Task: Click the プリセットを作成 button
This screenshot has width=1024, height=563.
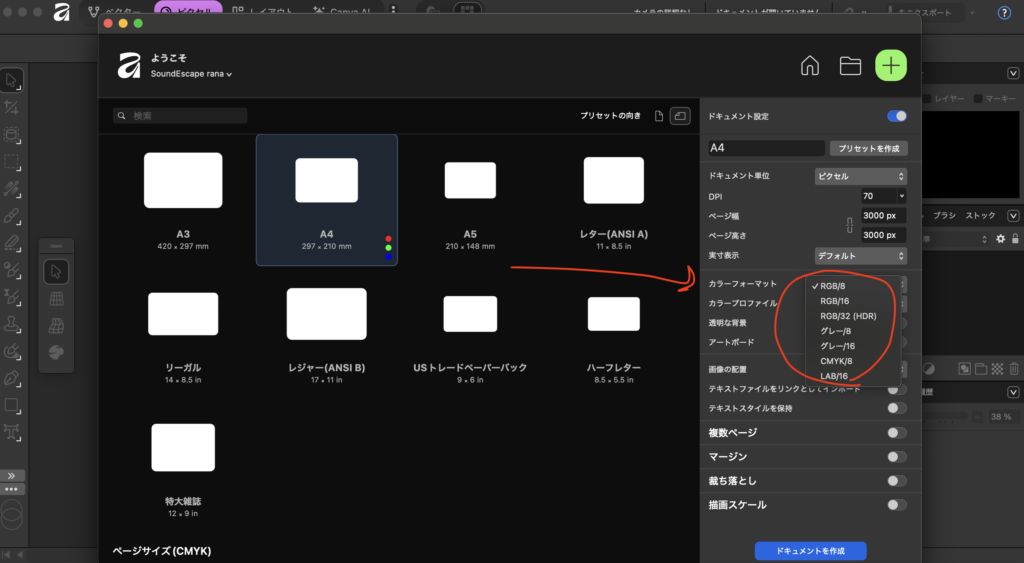Action: [x=868, y=148]
